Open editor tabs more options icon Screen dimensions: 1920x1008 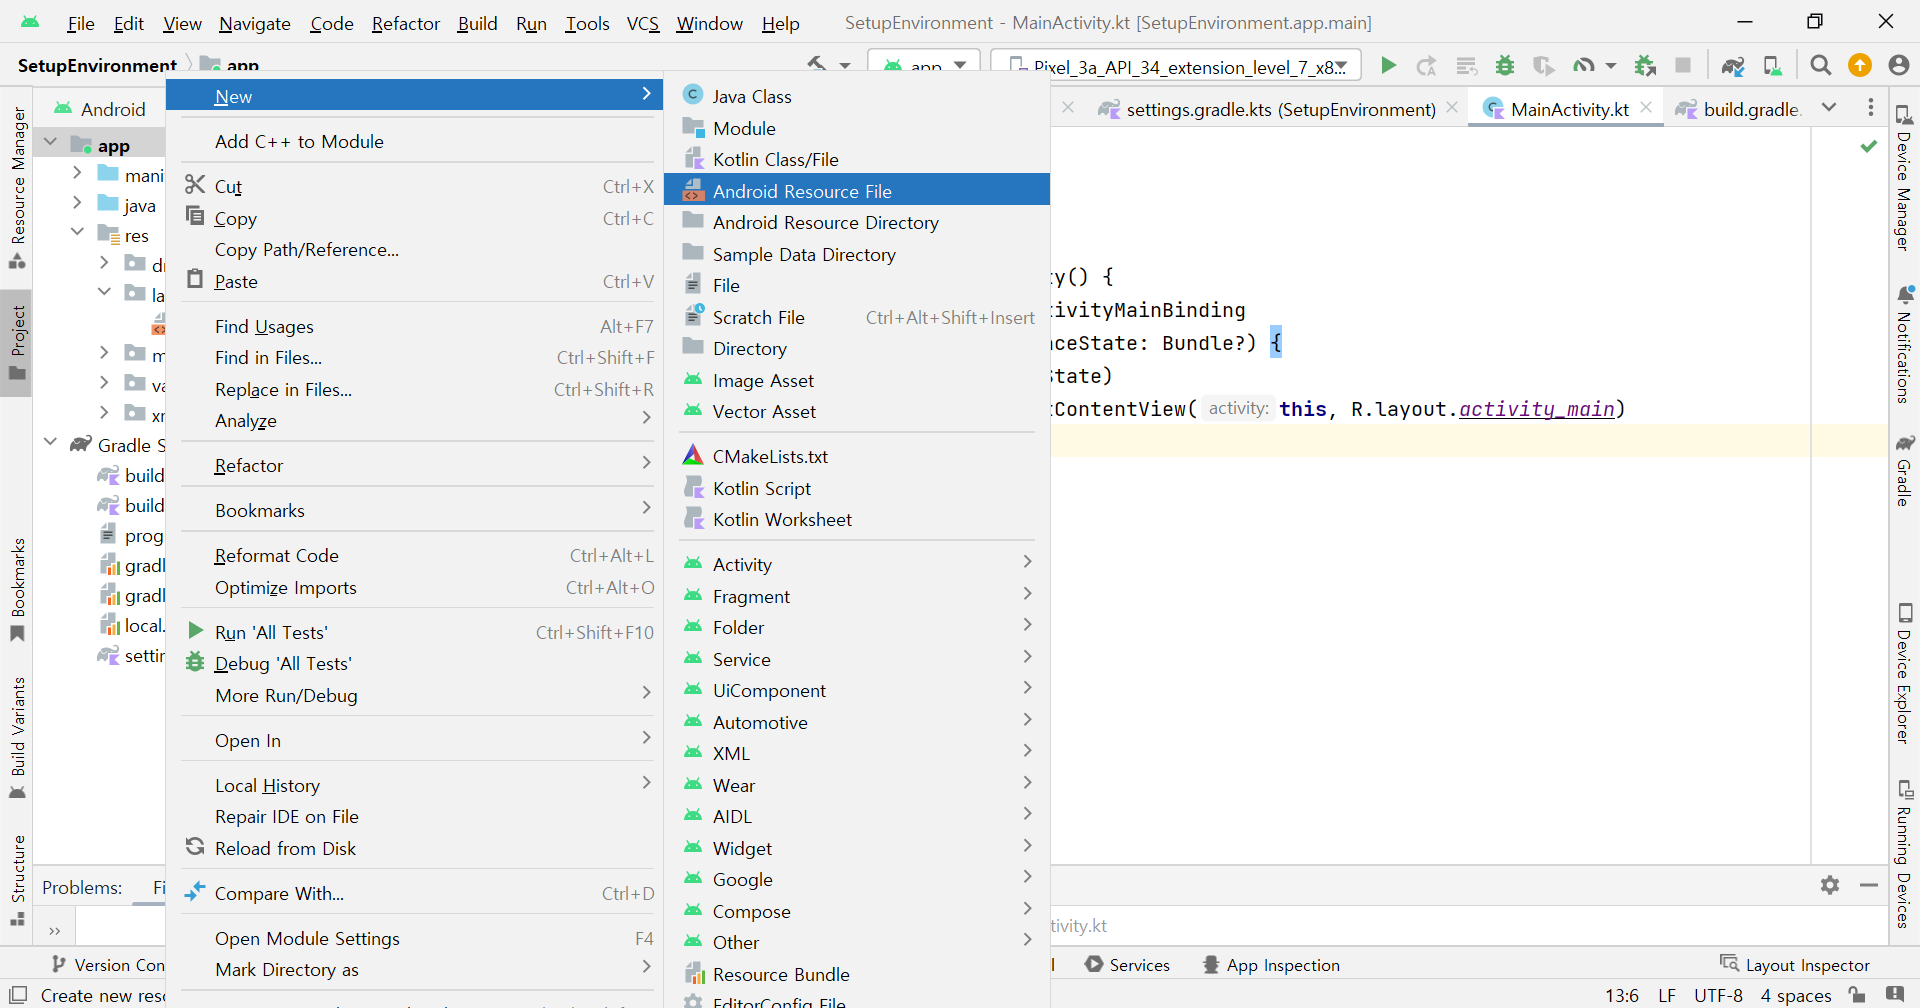(1871, 108)
